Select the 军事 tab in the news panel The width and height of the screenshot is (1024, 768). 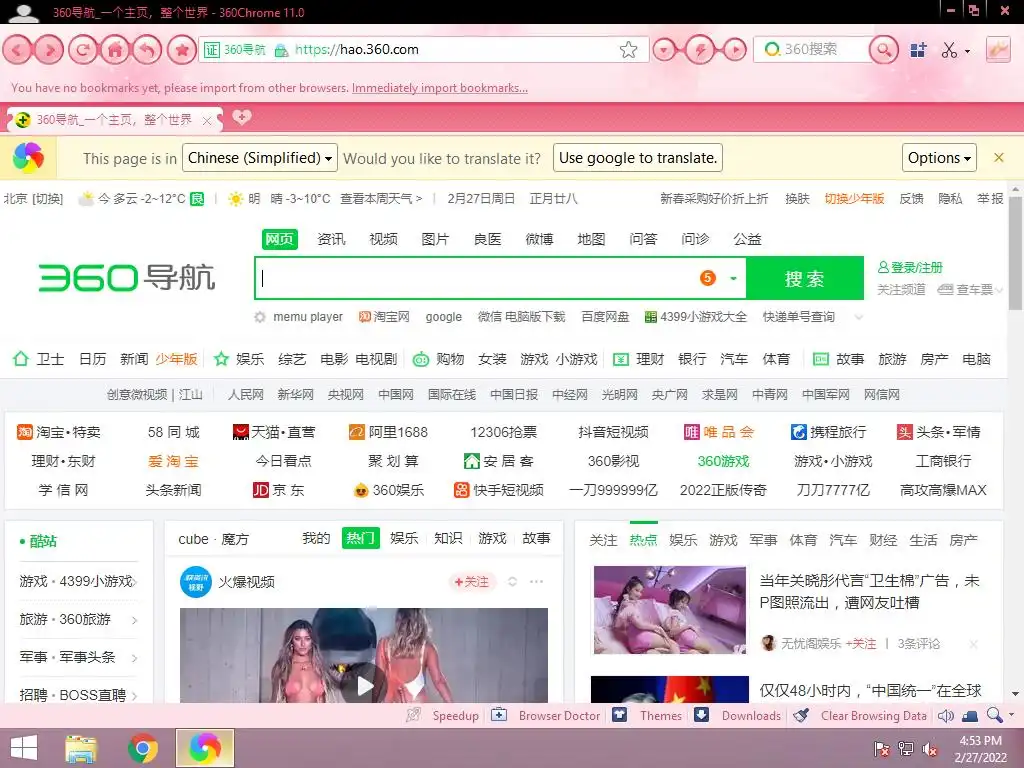pos(763,540)
